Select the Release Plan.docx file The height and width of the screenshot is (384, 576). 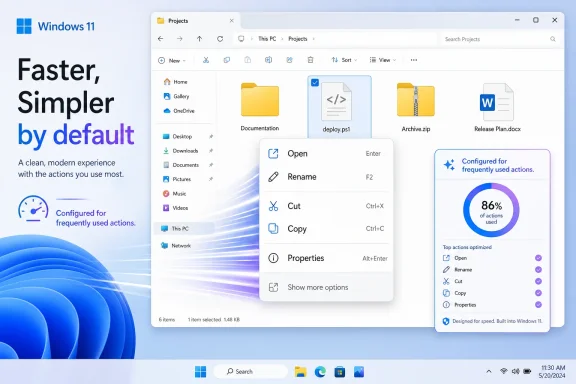pos(497,107)
